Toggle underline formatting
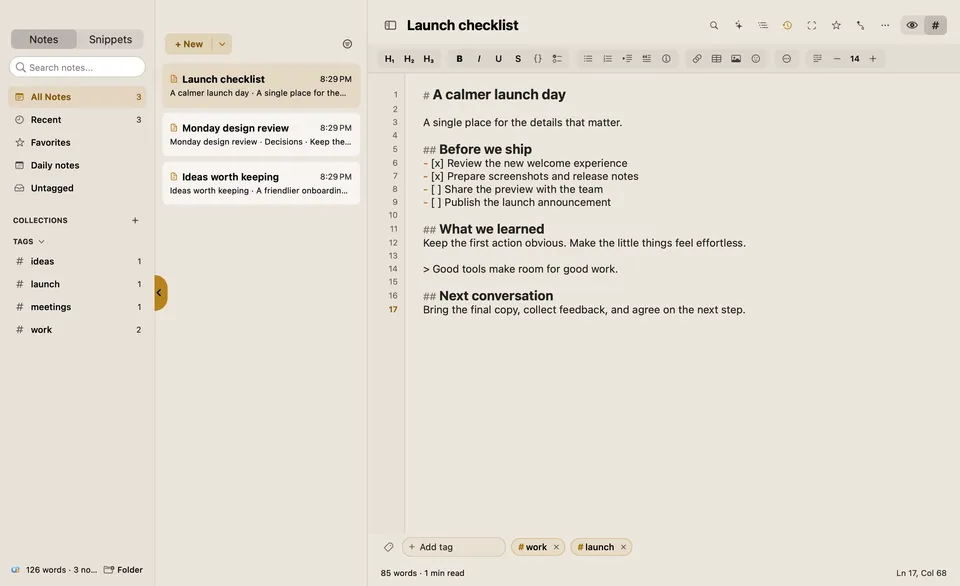The image size is (960, 586). click(x=498, y=59)
